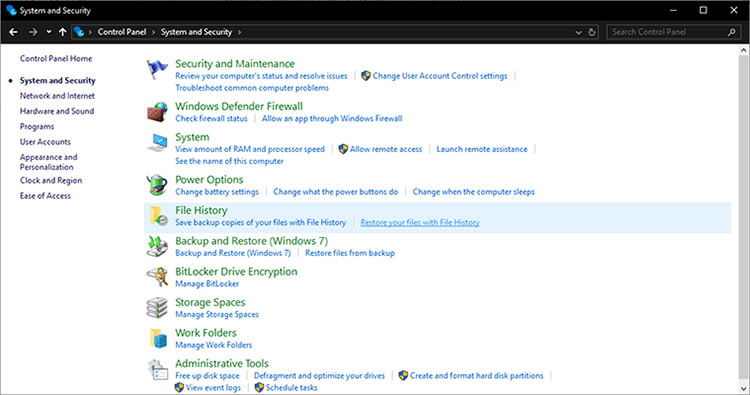750x395 pixels.
Task: Click Change User Account Control settings
Action: pos(440,76)
